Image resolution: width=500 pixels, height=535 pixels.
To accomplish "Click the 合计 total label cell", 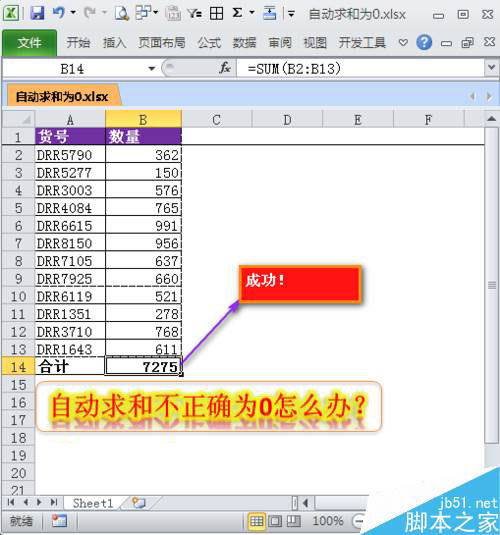I will click(70, 367).
